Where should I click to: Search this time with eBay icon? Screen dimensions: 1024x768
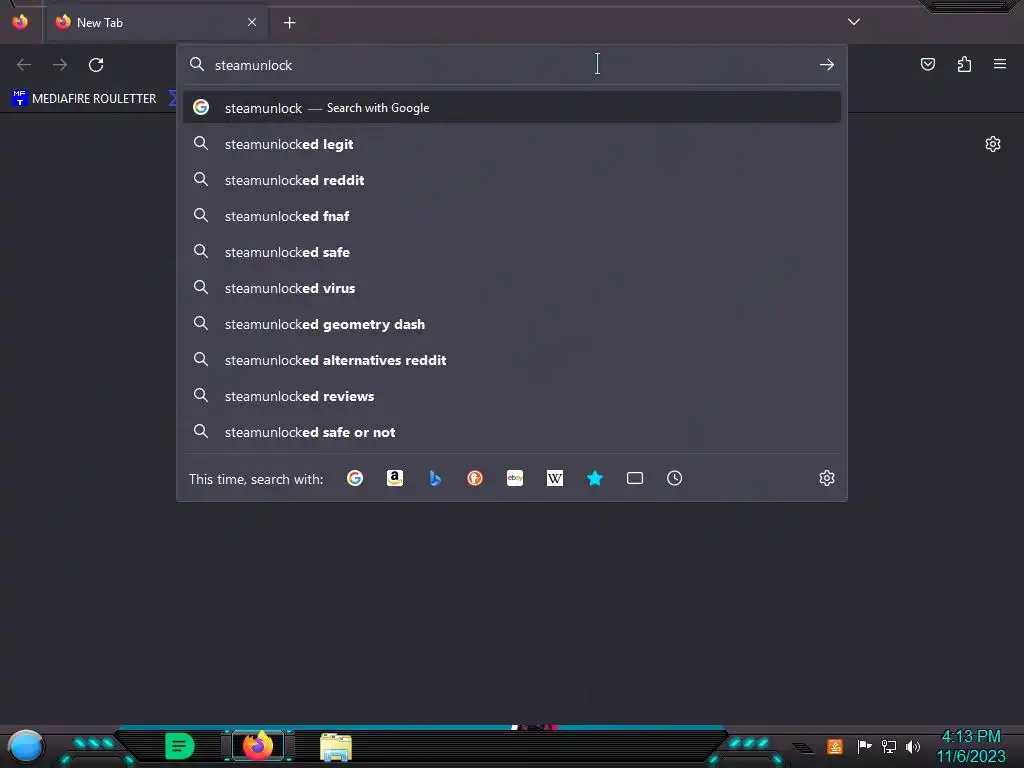point(515,478)
